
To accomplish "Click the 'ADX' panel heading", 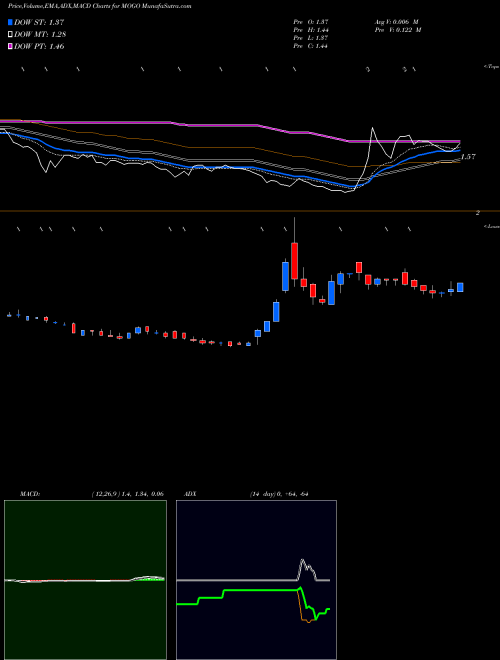I will pyautogui.click(x=190, y=494).
